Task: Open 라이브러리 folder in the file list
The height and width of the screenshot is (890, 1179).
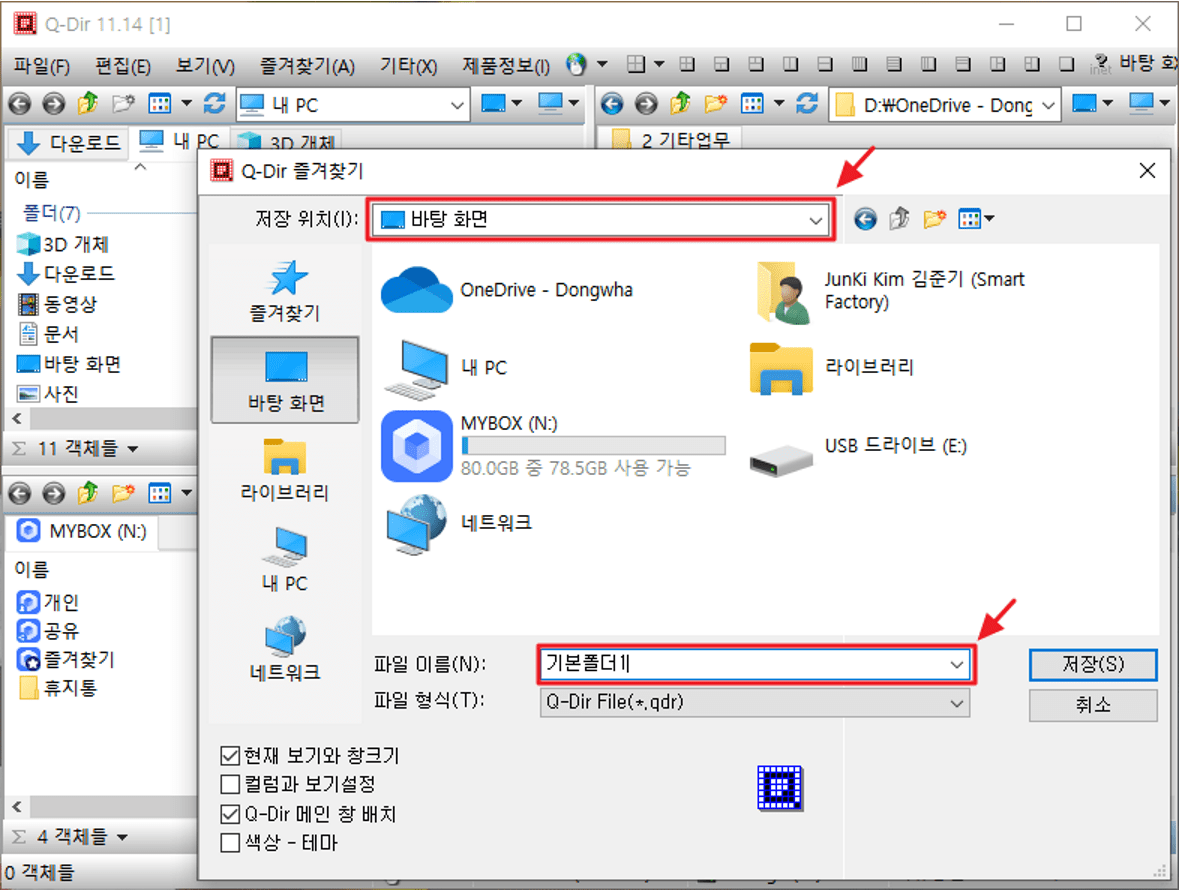Action: tap(832, 368)
